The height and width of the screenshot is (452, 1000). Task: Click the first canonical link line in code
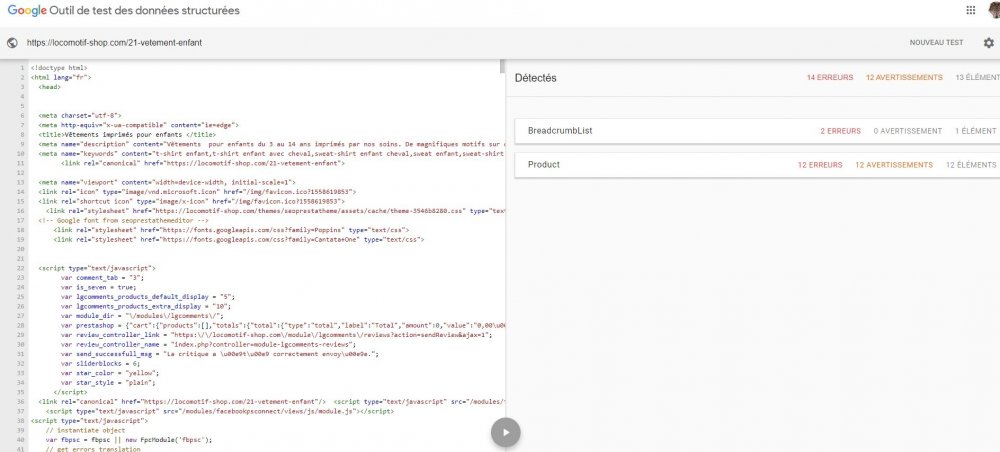tap(203, 163)
